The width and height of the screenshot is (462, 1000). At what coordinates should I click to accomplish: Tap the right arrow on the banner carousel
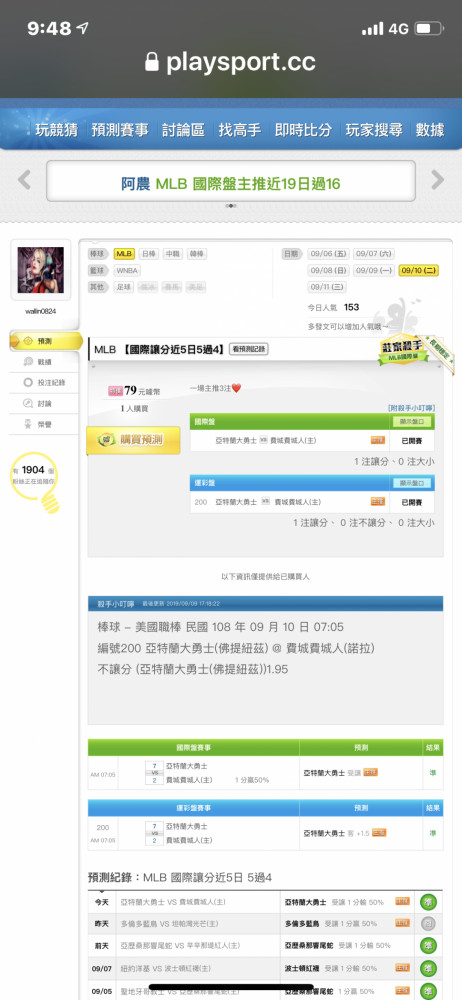point(437,180)
